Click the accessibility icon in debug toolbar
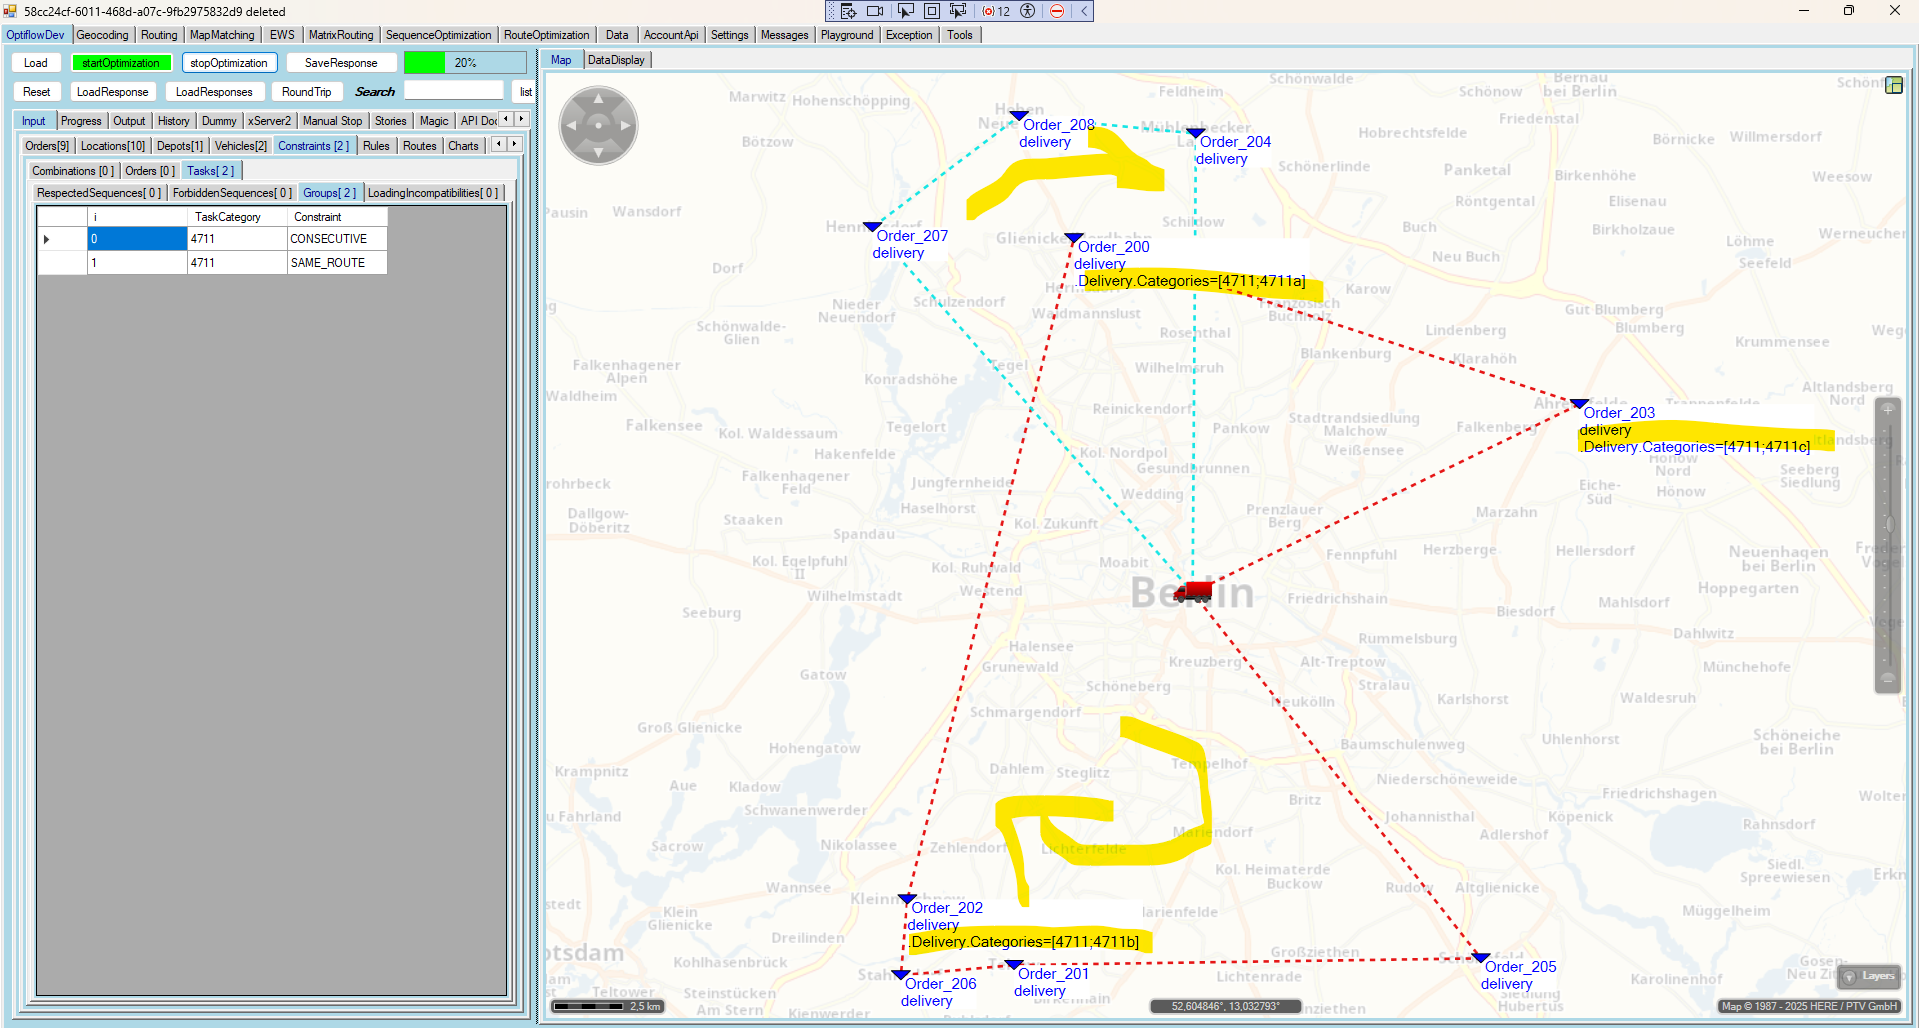1919x1028 pixels. tap(1027, 11)
